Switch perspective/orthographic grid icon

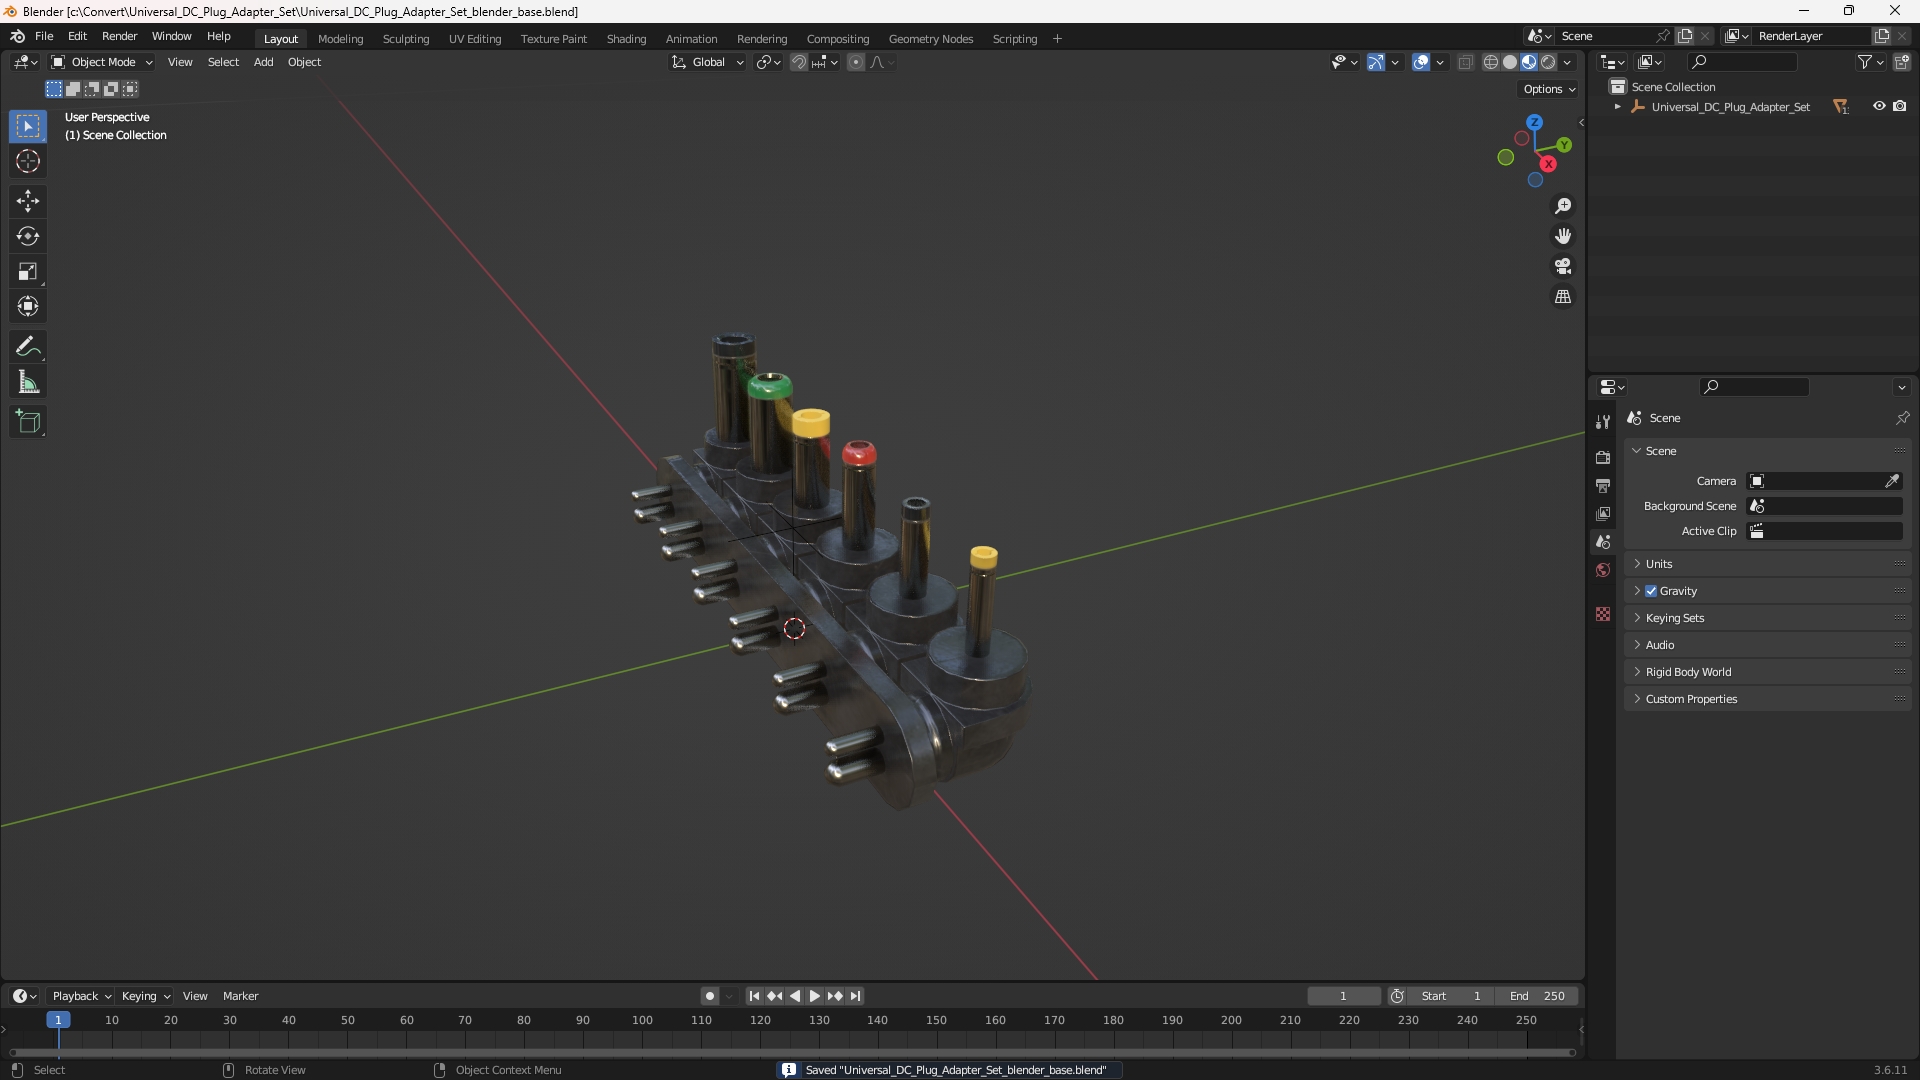1563,297
